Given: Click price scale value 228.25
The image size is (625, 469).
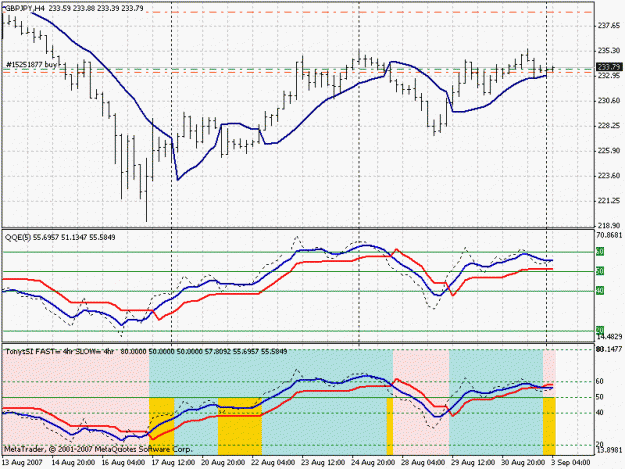Looking at the screenshot, I should (x=609, y=126).
